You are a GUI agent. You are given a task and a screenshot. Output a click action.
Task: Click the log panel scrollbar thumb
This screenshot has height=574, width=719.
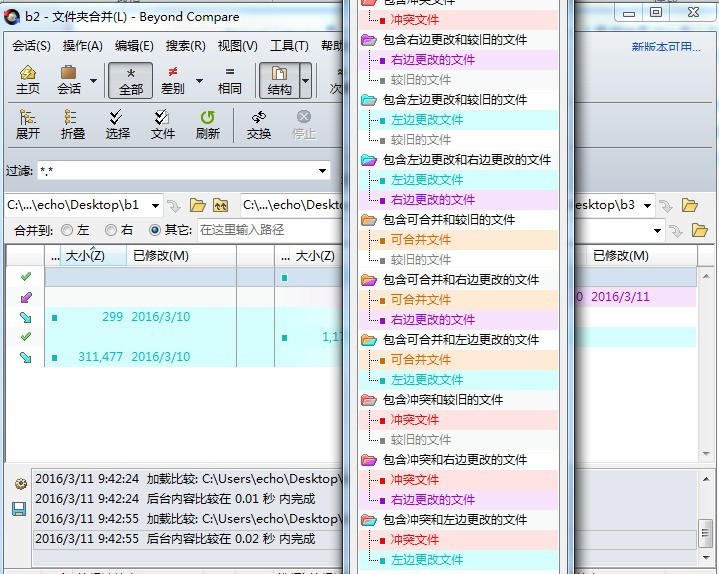tap(705, 533)
